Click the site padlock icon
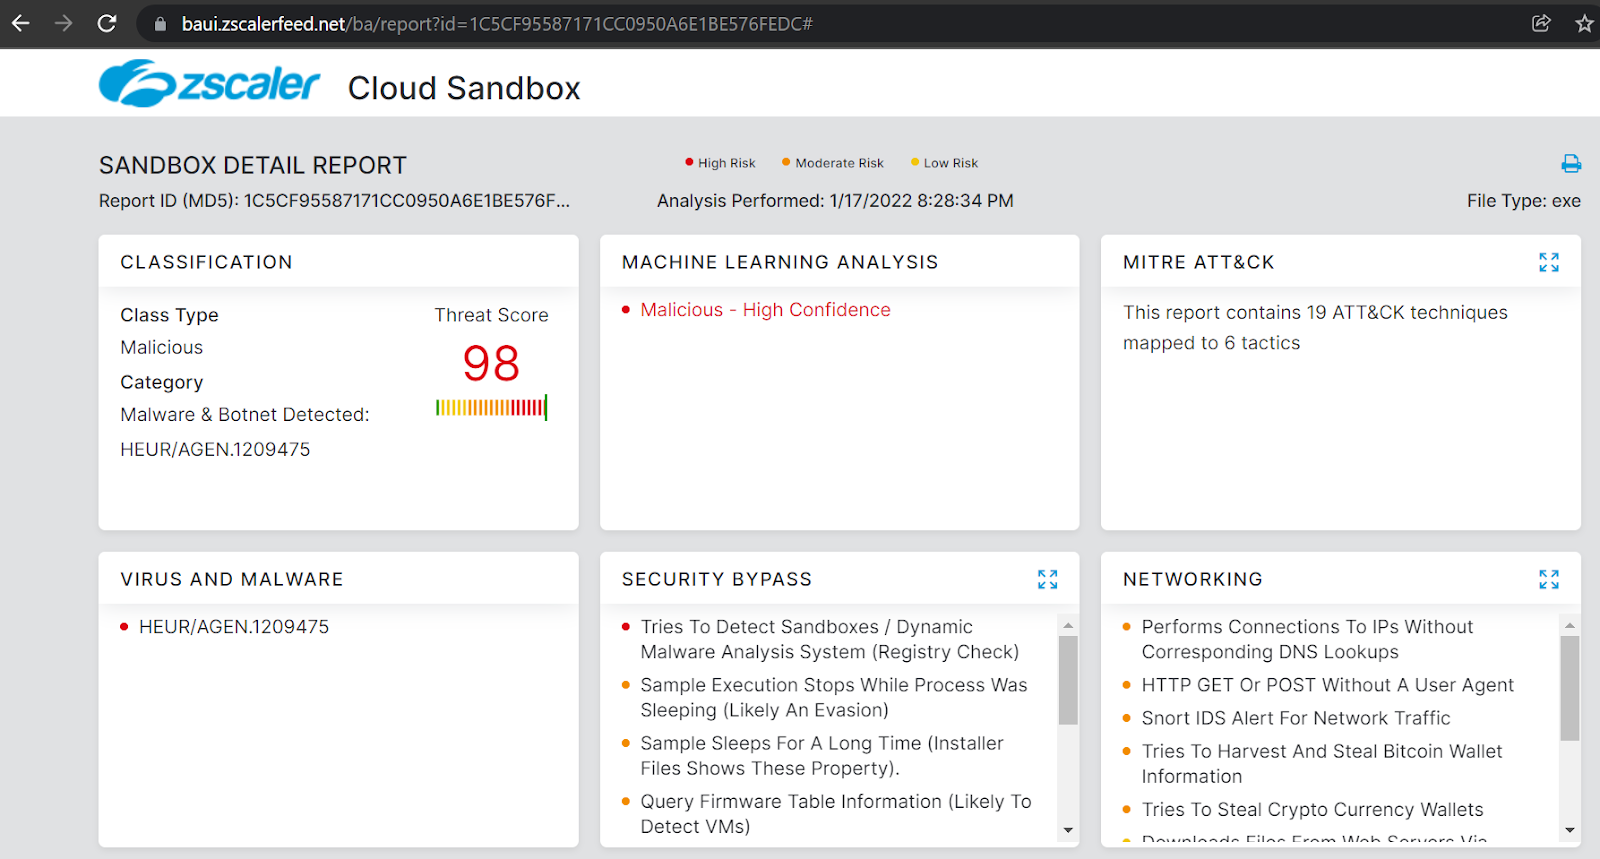This screenshot has height=859, width=1600. pos(160,24)
